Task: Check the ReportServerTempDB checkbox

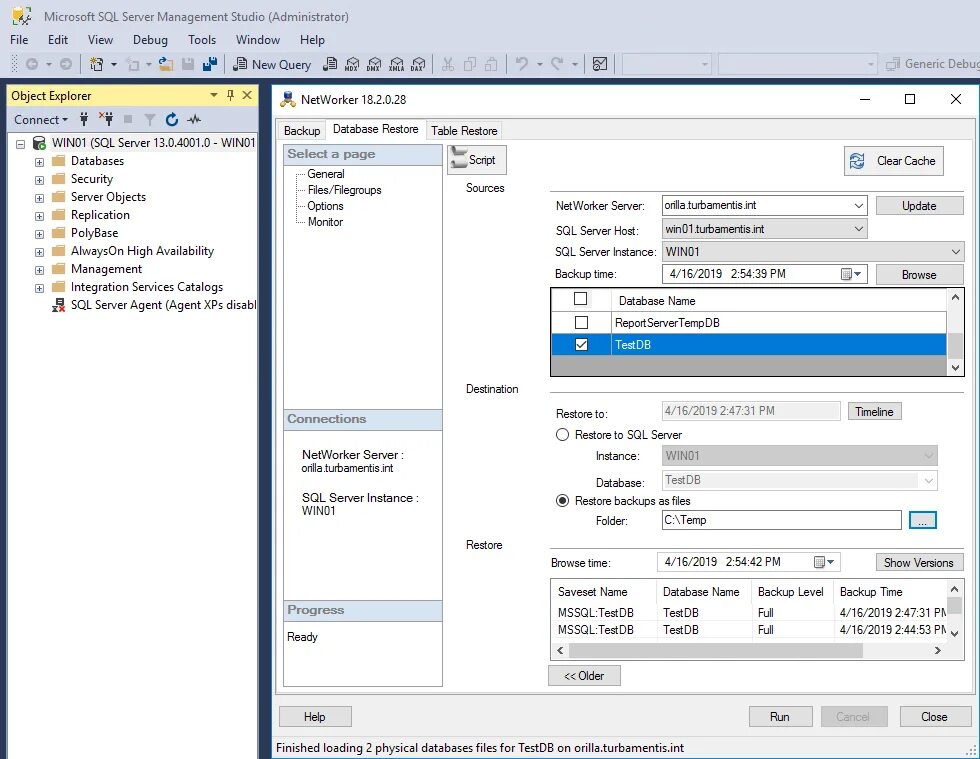Action: tap(581, 323)
